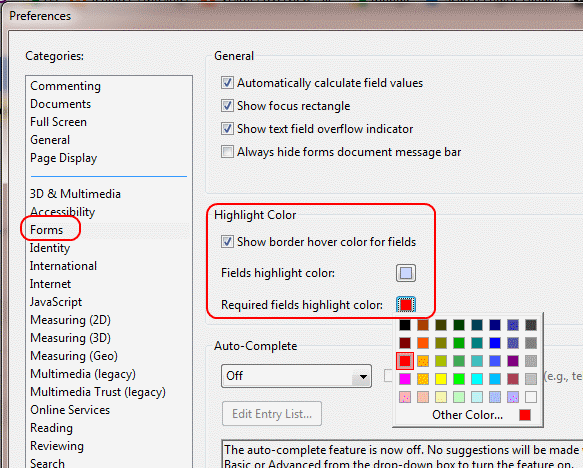Choose white swatch in color palette
Image resolution: width=583 pixels, height=468 pixels.
tap(531, 397)
